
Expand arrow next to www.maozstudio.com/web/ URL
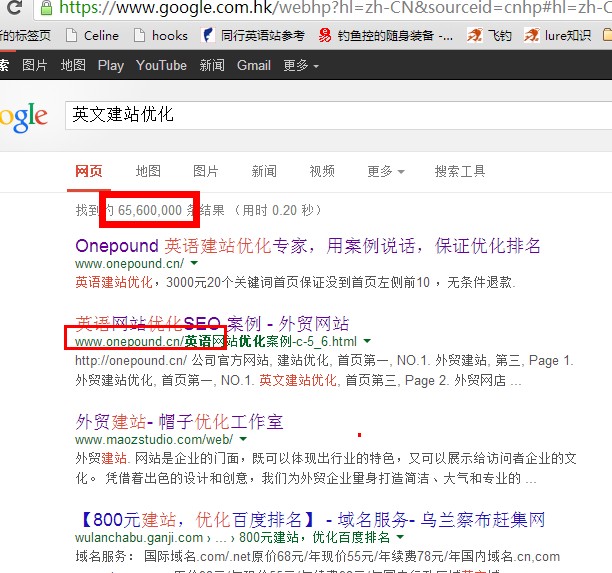tap(243, 439)
